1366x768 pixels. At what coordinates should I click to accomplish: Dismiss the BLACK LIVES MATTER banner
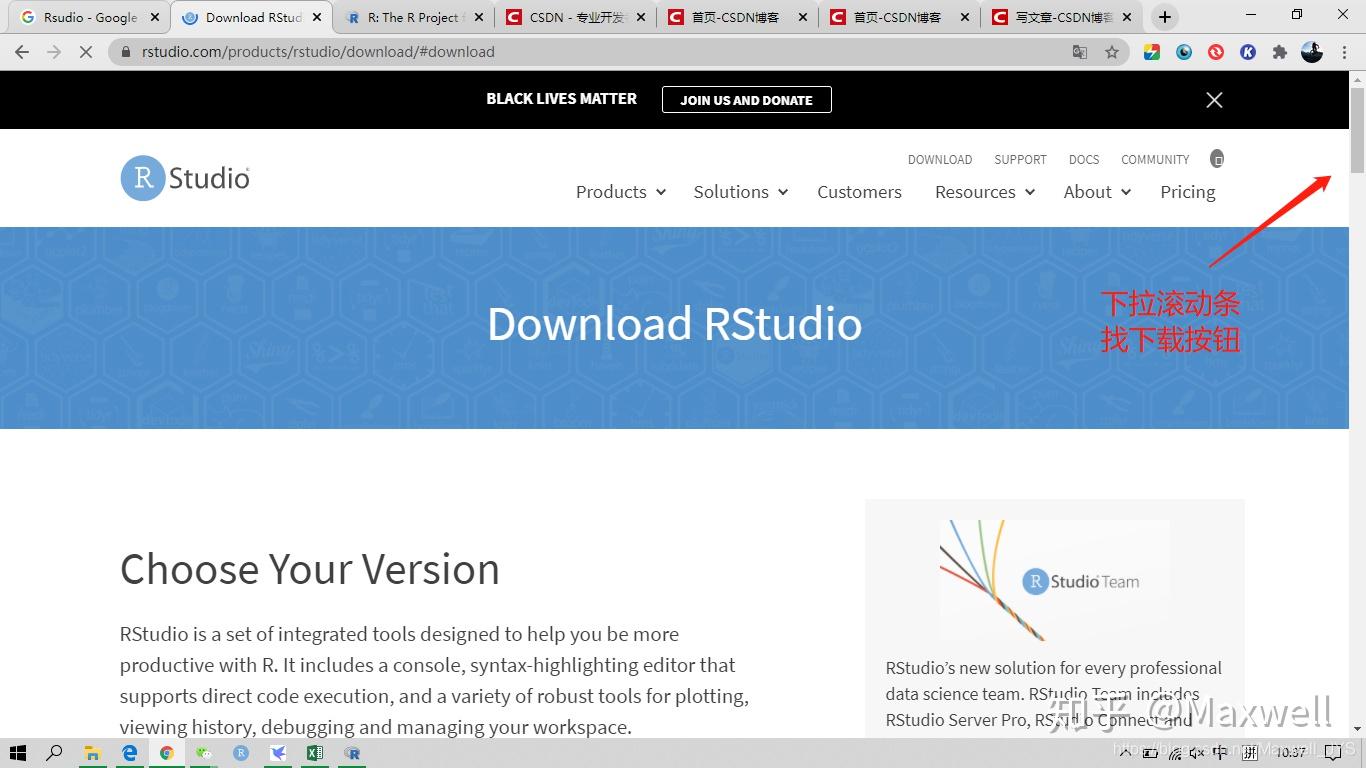[1213, 99]
